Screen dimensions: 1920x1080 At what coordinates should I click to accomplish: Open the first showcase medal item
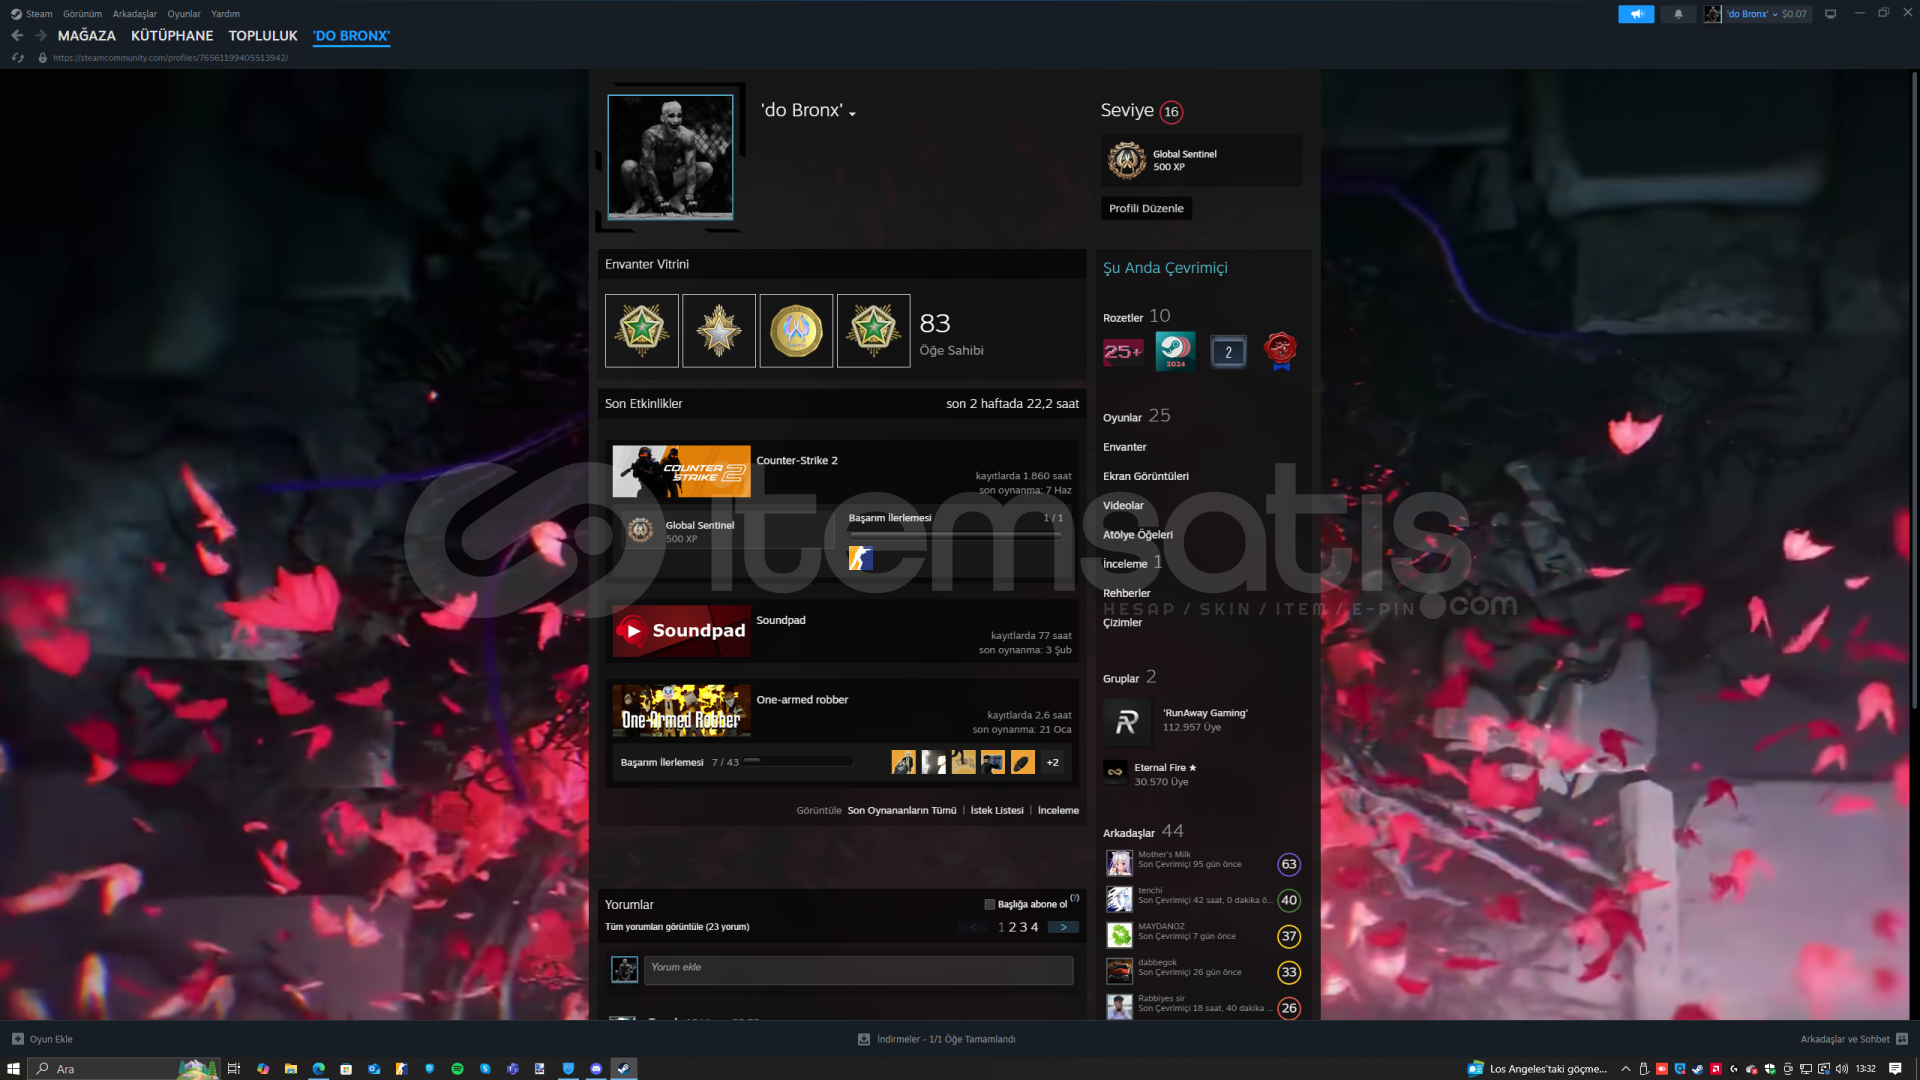coord(642,331)
